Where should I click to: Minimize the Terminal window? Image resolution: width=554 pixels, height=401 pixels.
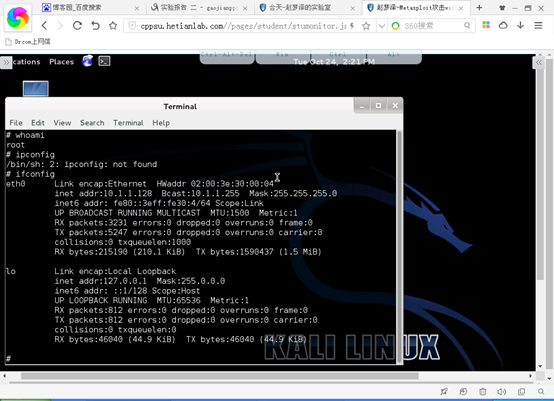361,106
